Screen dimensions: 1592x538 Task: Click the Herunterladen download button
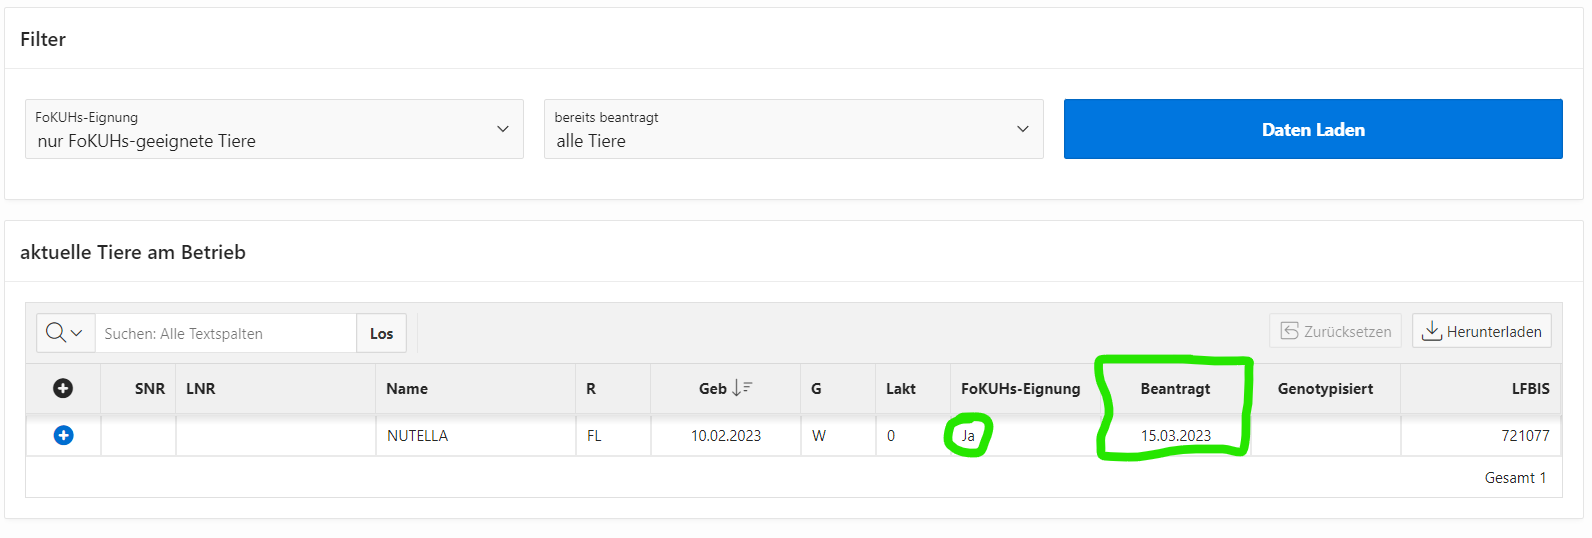pos(1481,331)
